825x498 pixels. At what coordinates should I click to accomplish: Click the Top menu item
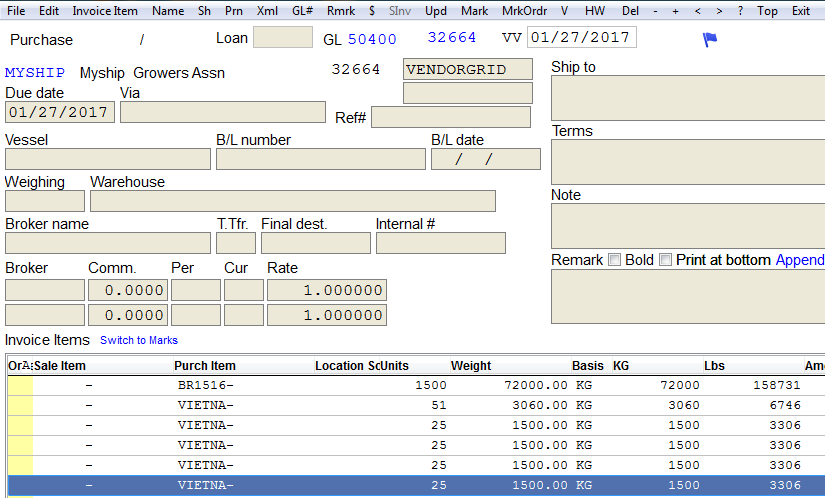[x=767, y=11]
